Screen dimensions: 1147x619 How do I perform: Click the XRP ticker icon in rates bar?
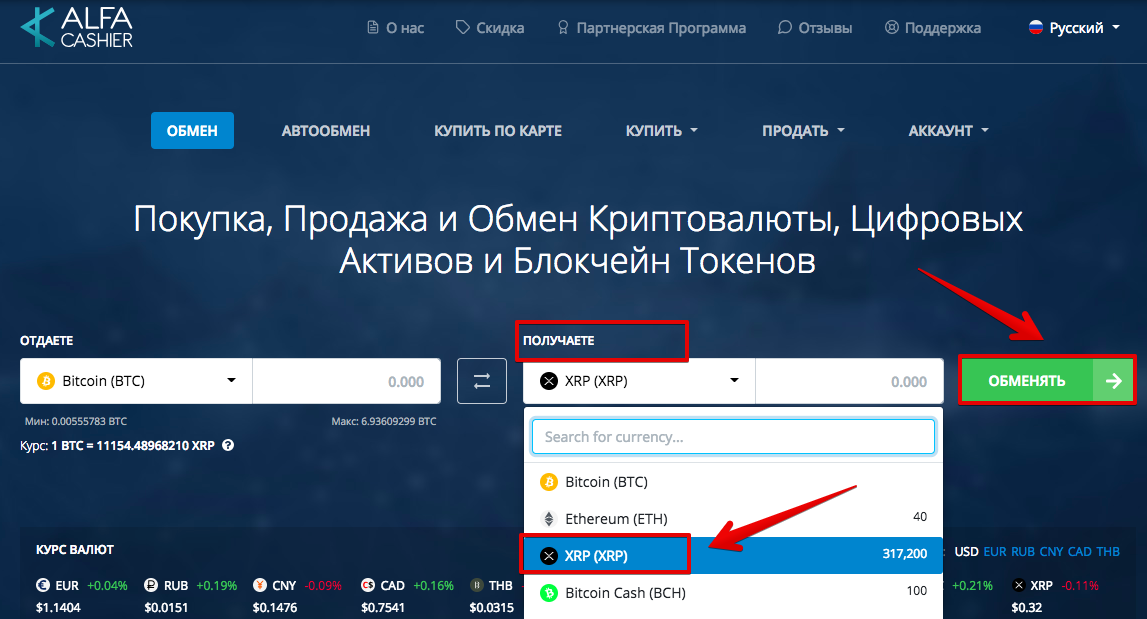click(x=1018, y=585)
